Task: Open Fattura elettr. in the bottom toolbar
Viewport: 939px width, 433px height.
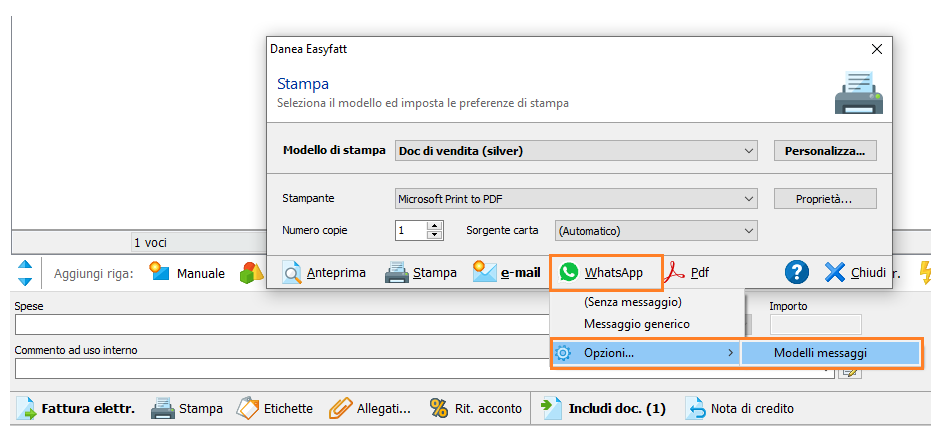Action: [75, 408]
